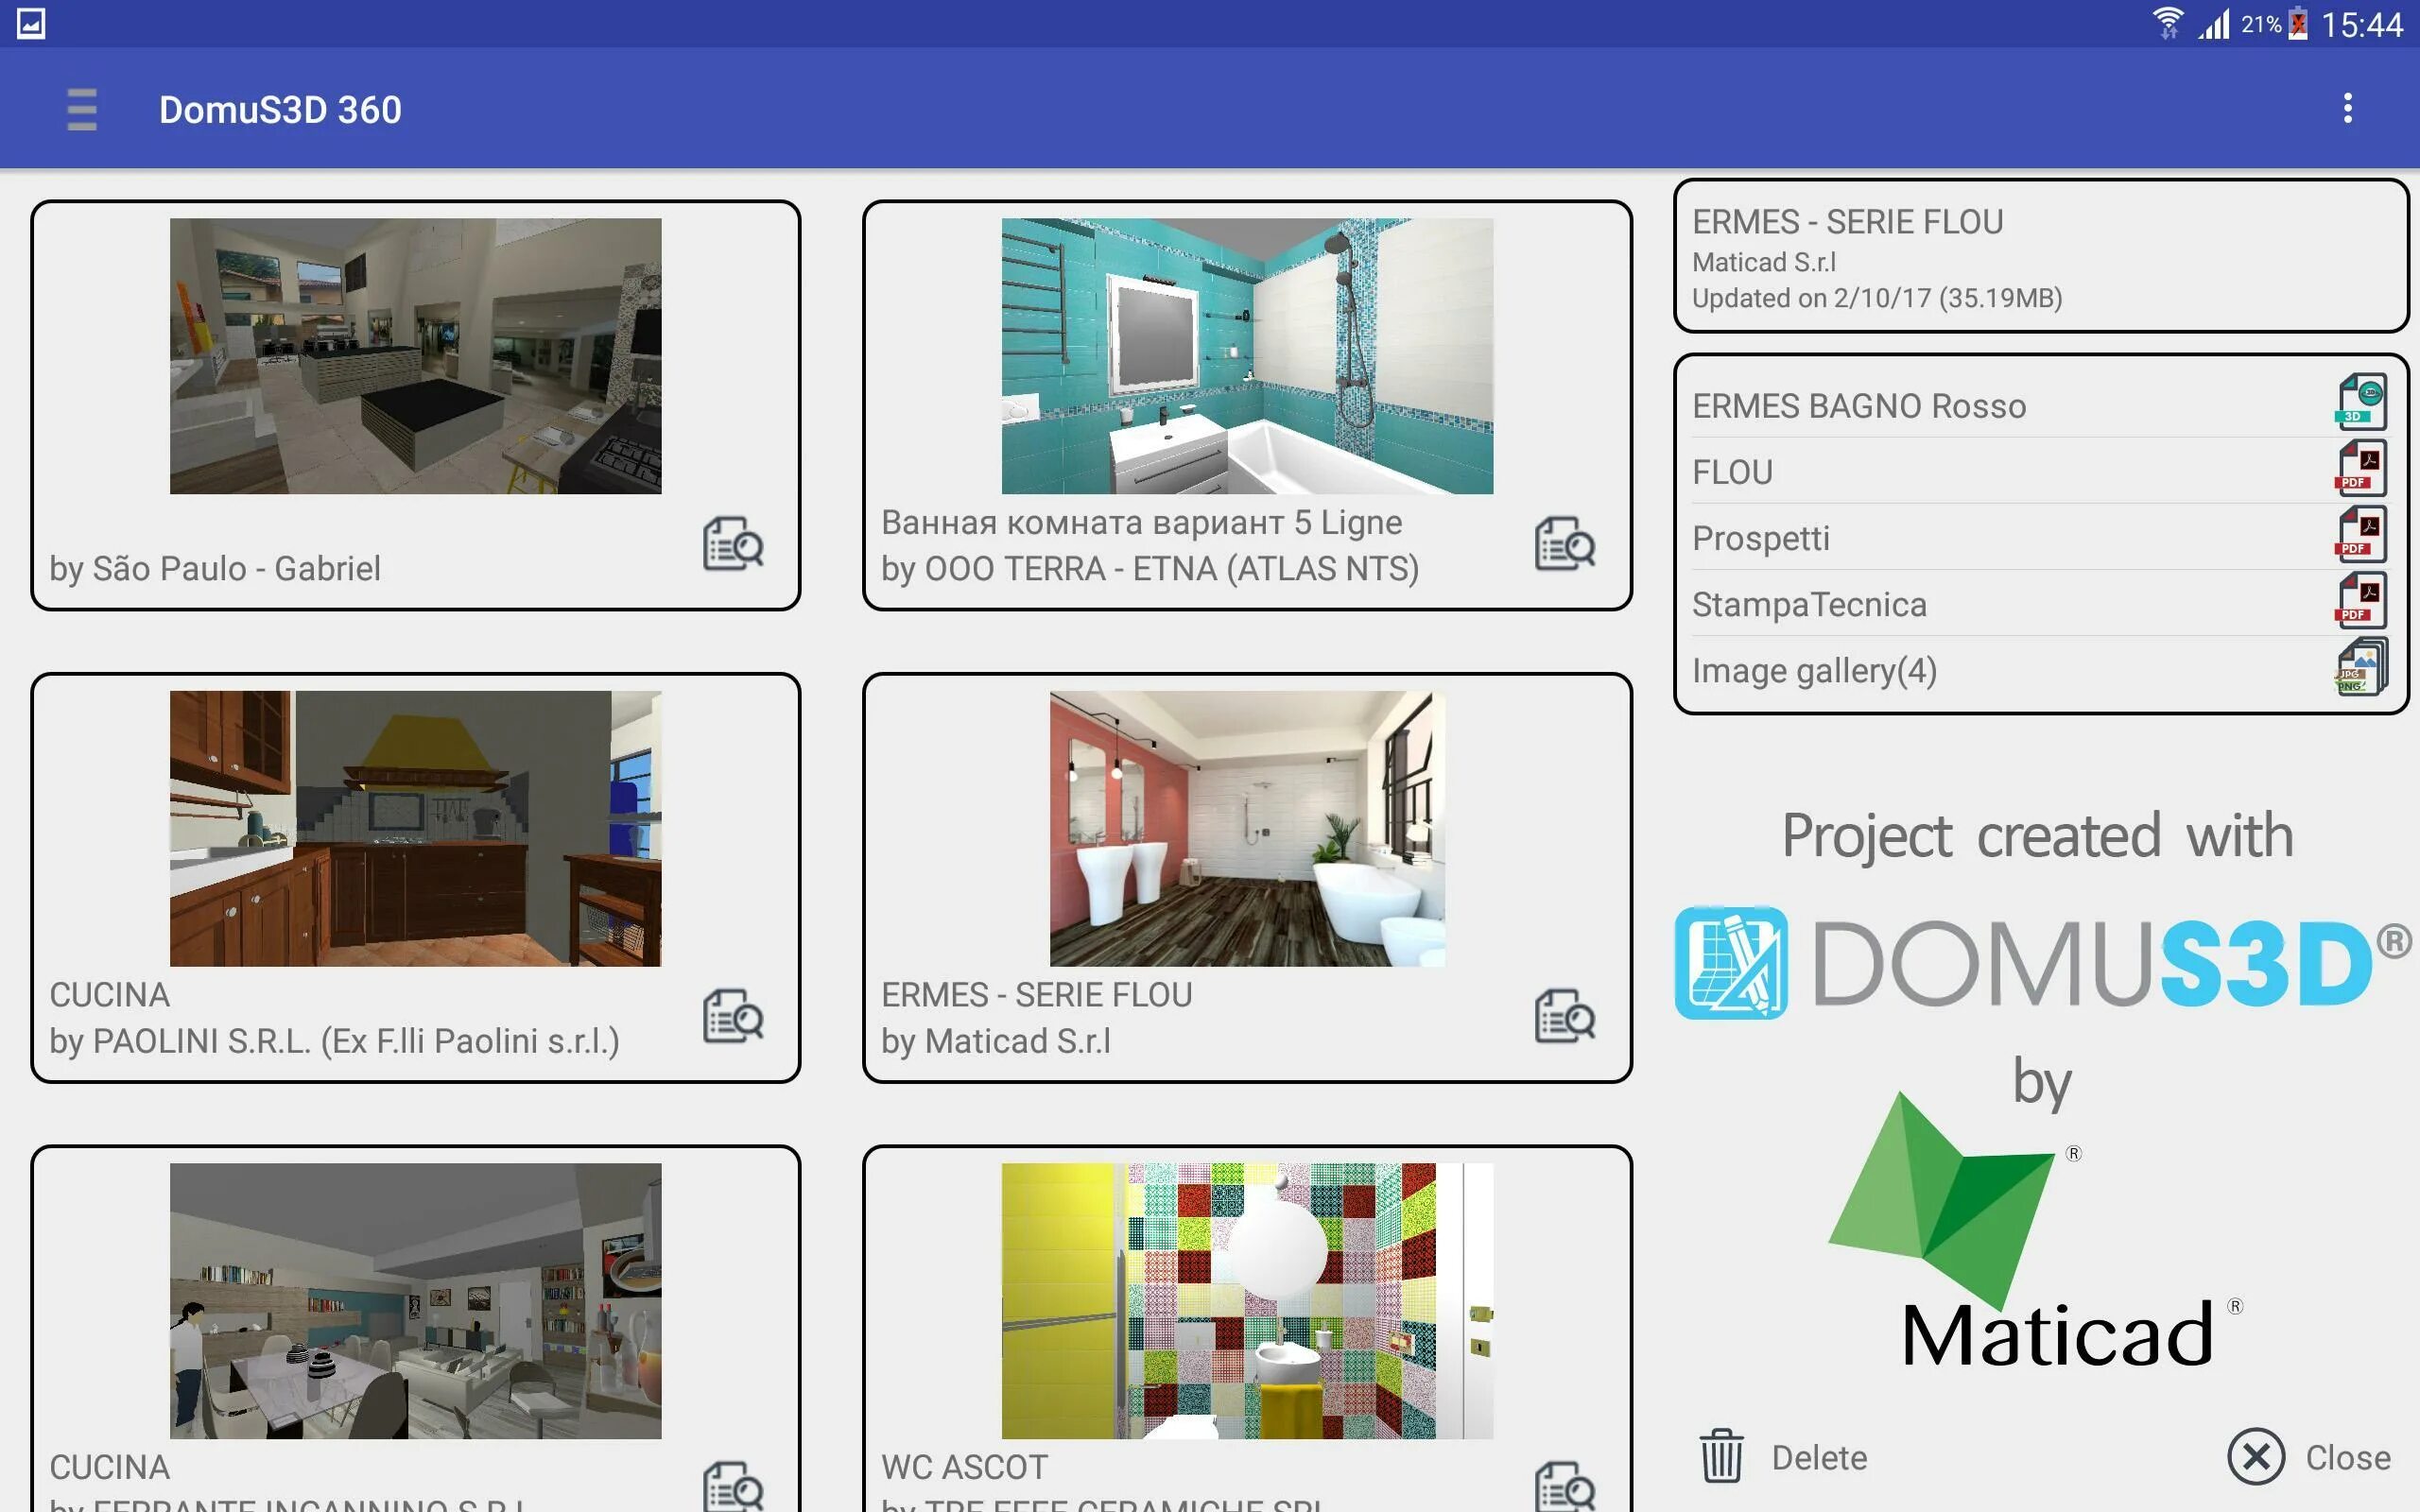Open the FLOU PDF document icon

(2361, 469)
